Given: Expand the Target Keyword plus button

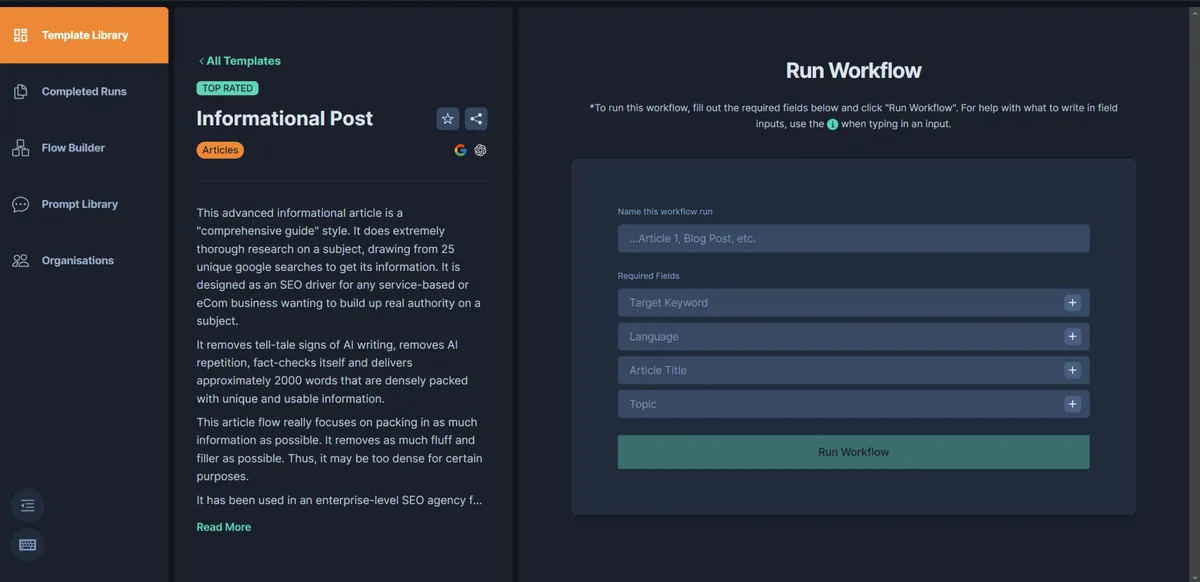Looking at the screenshot, I should [x=1072, y=303].
